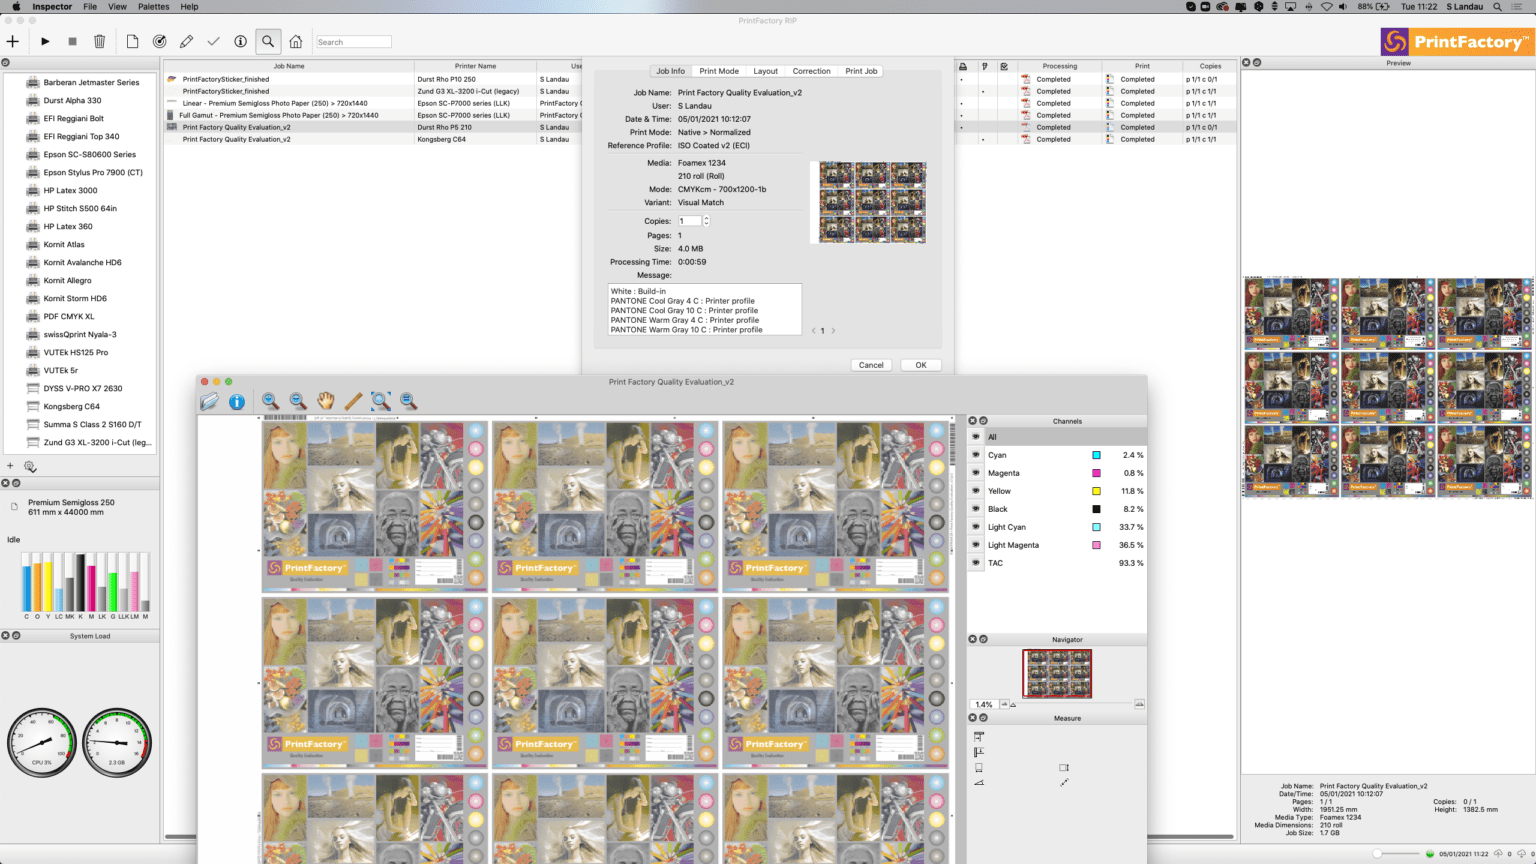Increase Copies using the stepper arrow
Screen dimensions: 1536x864
tap(708, 217)
